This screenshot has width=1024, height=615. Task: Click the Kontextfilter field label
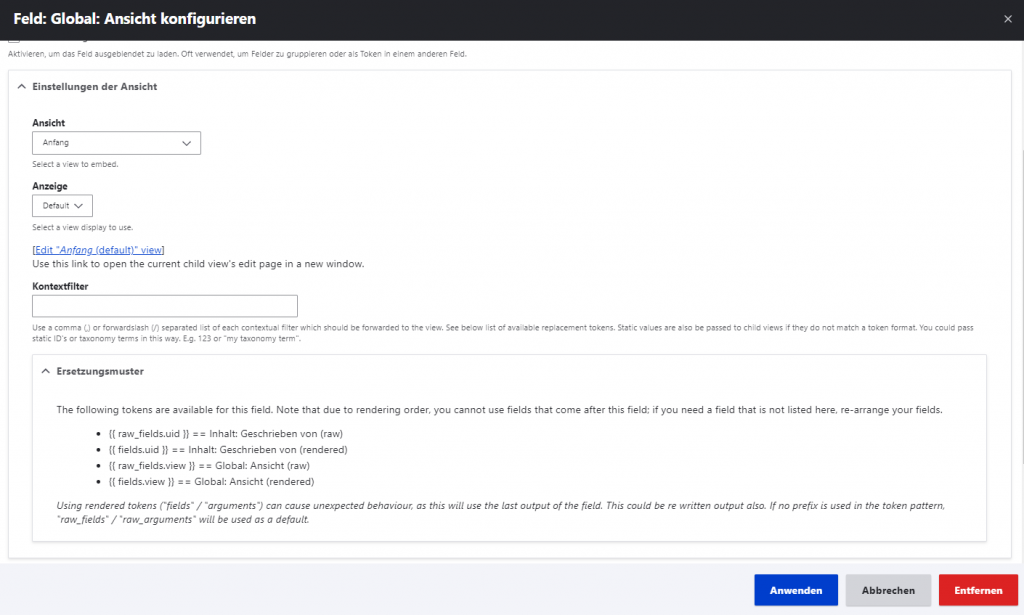click(x=61, y=286)
